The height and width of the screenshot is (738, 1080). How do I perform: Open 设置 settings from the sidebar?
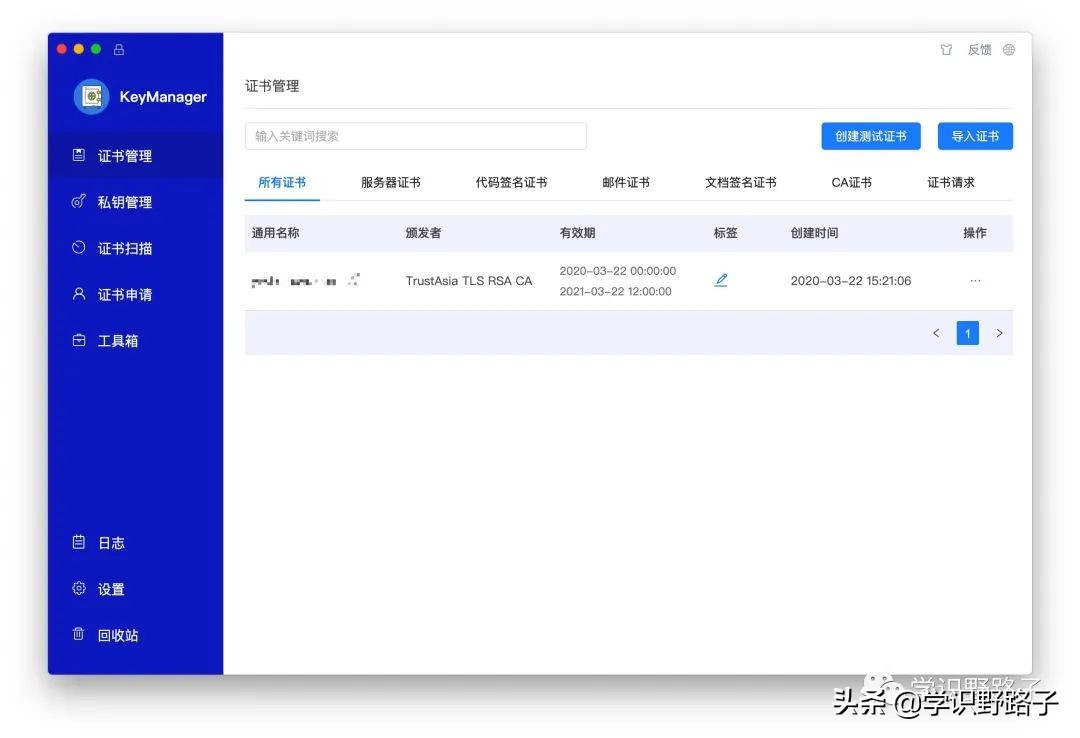(x=110, y=589)
